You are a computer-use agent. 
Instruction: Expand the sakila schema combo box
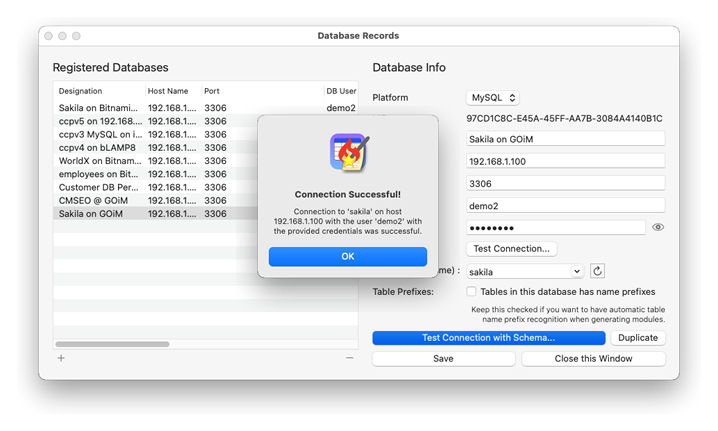(577, 272)
